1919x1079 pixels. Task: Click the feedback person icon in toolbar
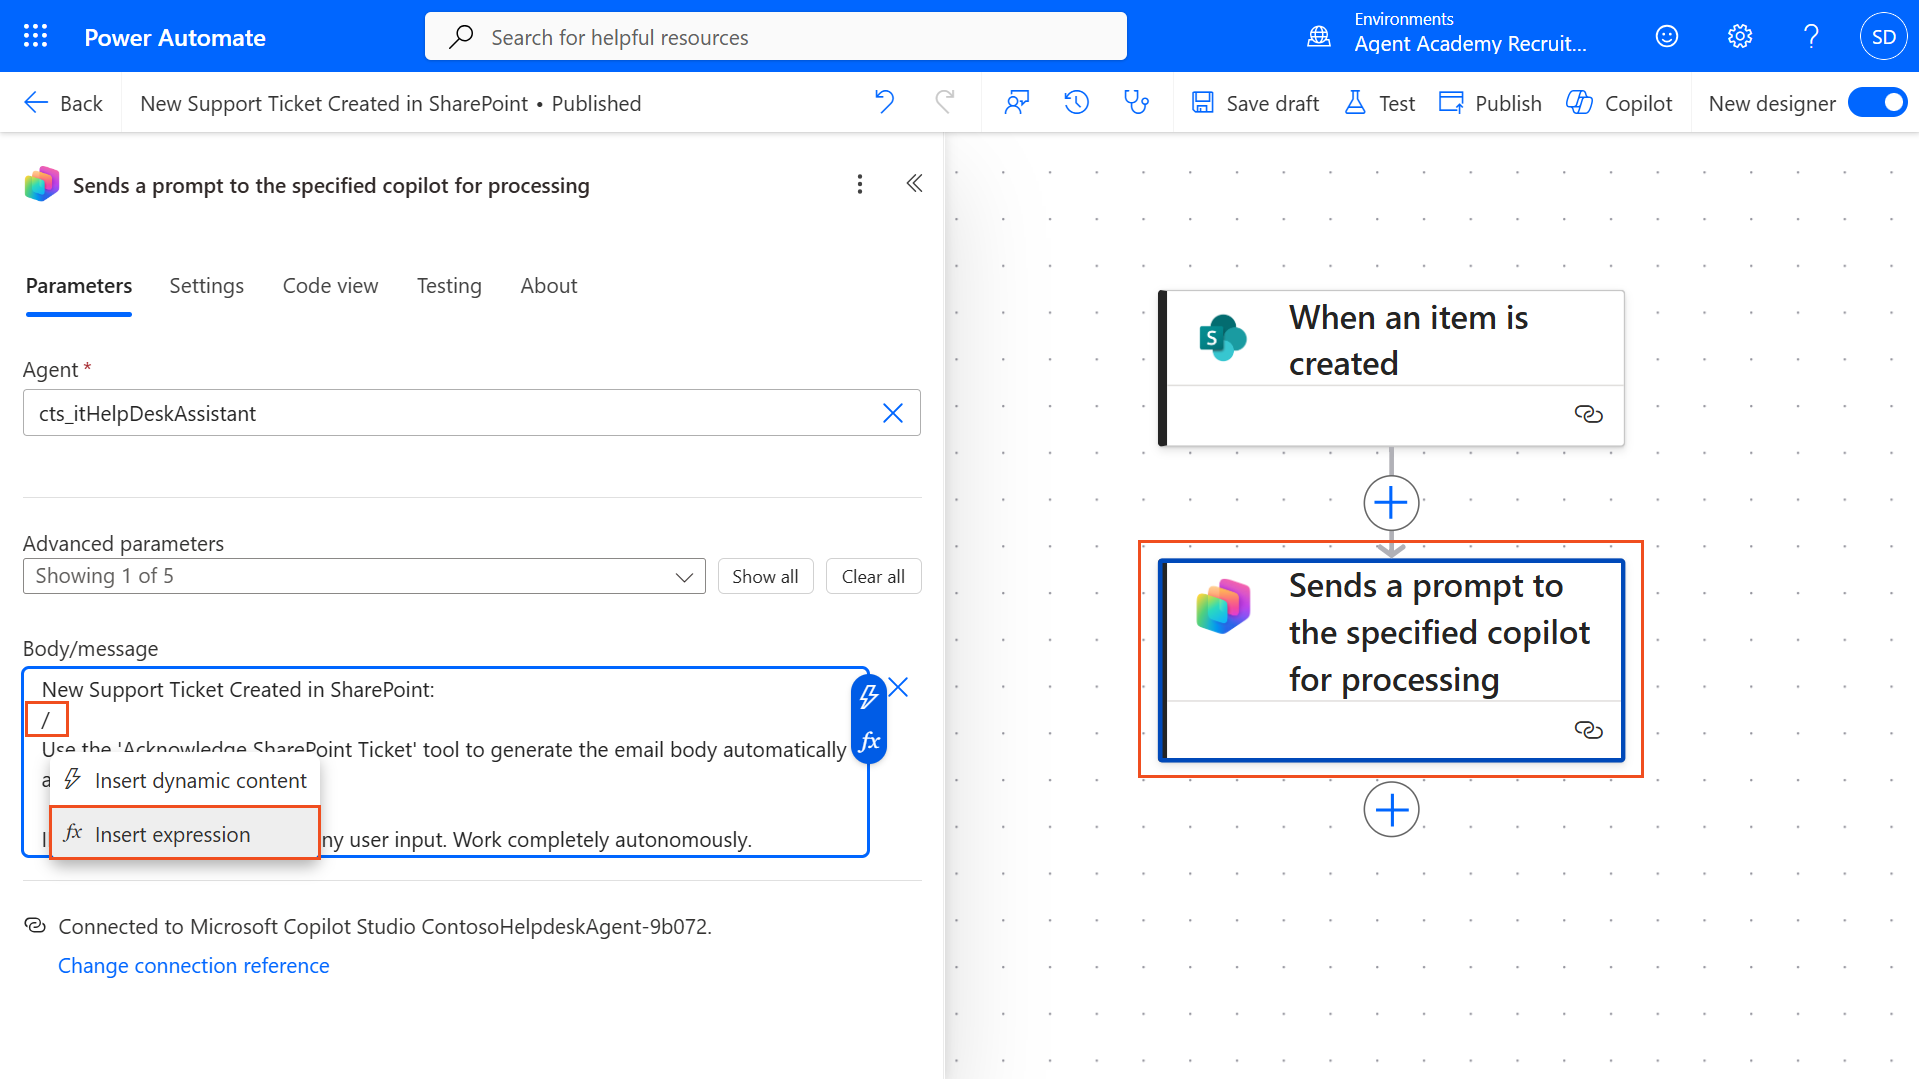point(1017,102)
